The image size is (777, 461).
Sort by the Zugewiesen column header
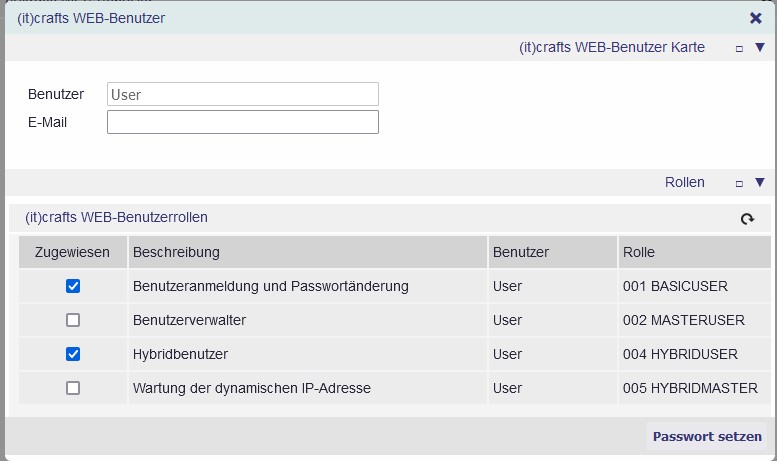point(73,252)
